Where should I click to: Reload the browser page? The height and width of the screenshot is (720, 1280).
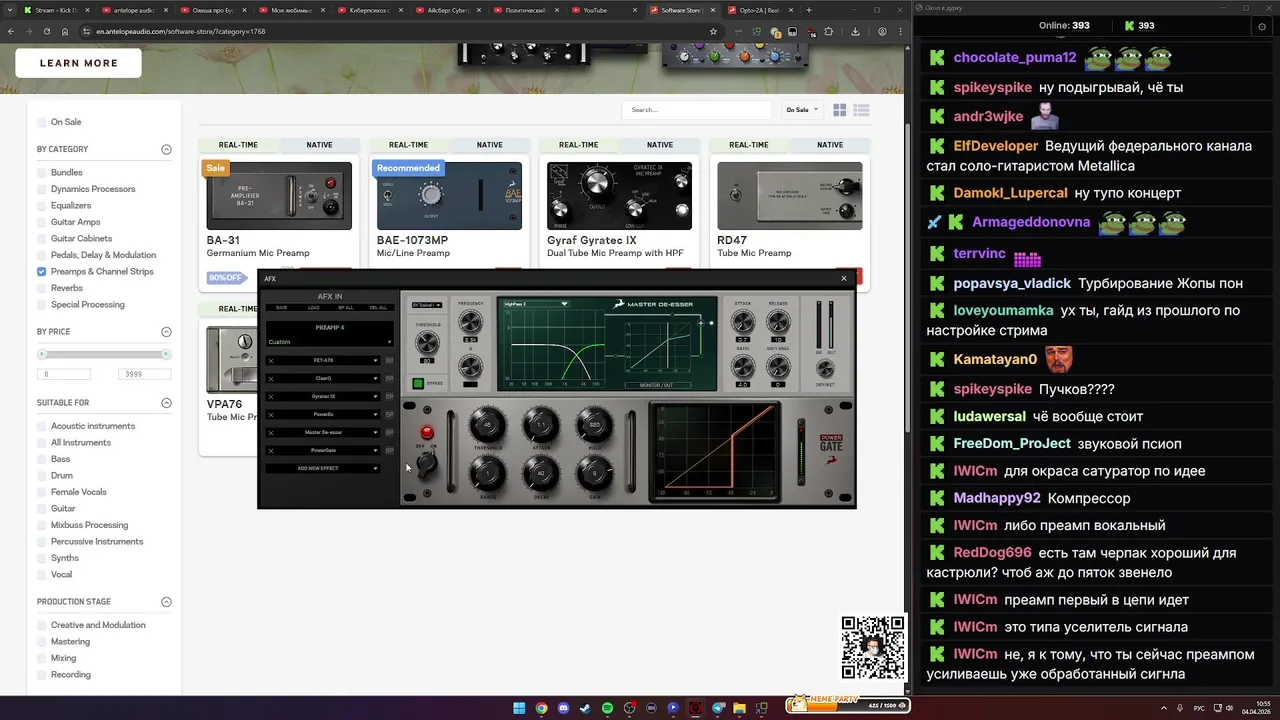tap(45, 31)
